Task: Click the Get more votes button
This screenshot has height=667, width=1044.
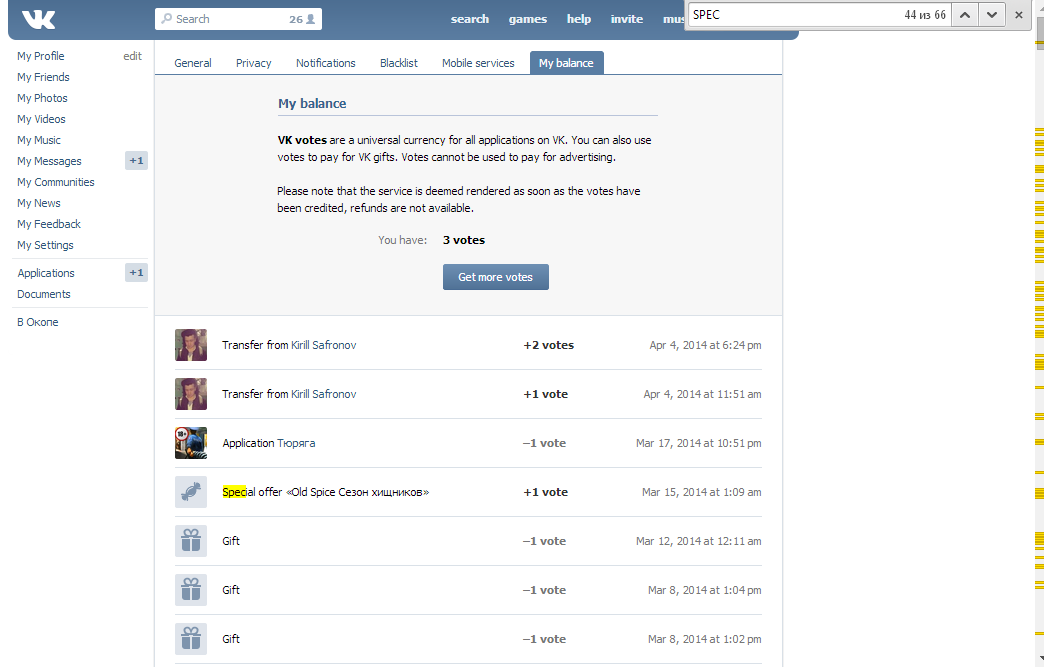Action: [496, 277]
